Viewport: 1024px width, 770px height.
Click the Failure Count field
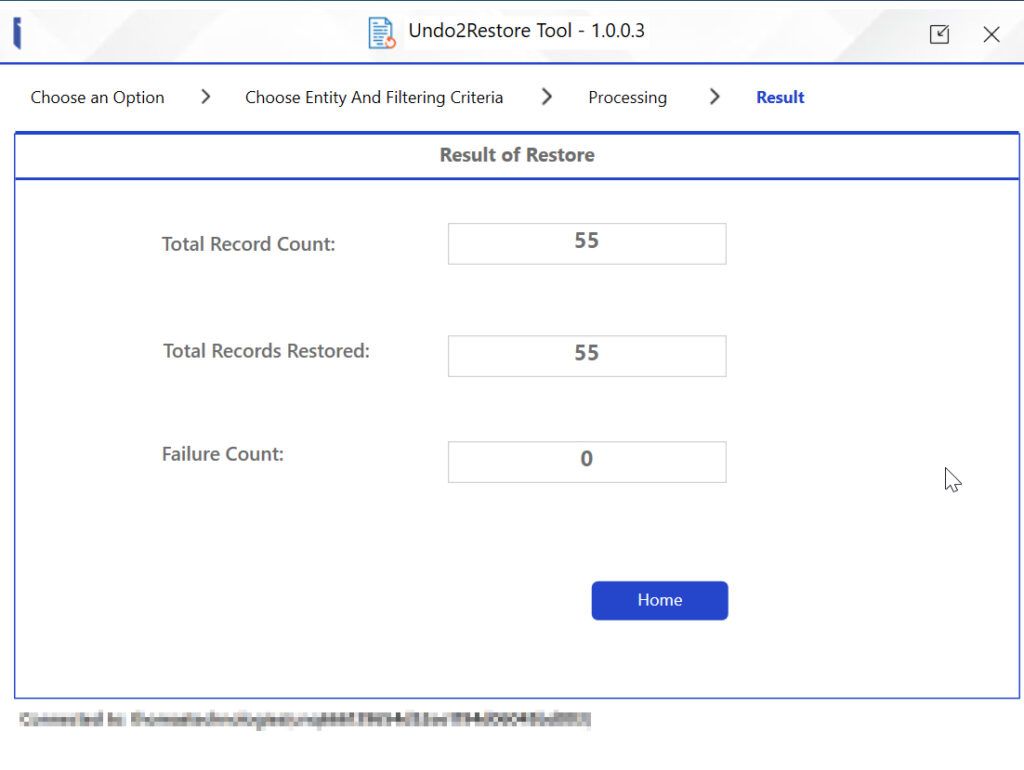click(586, 462)
